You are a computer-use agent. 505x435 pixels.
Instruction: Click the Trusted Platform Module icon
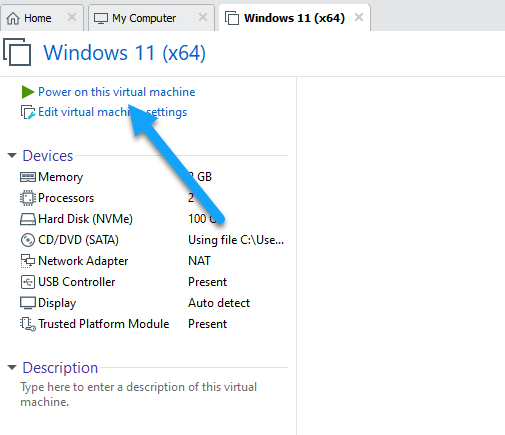[x=28, y=324]
